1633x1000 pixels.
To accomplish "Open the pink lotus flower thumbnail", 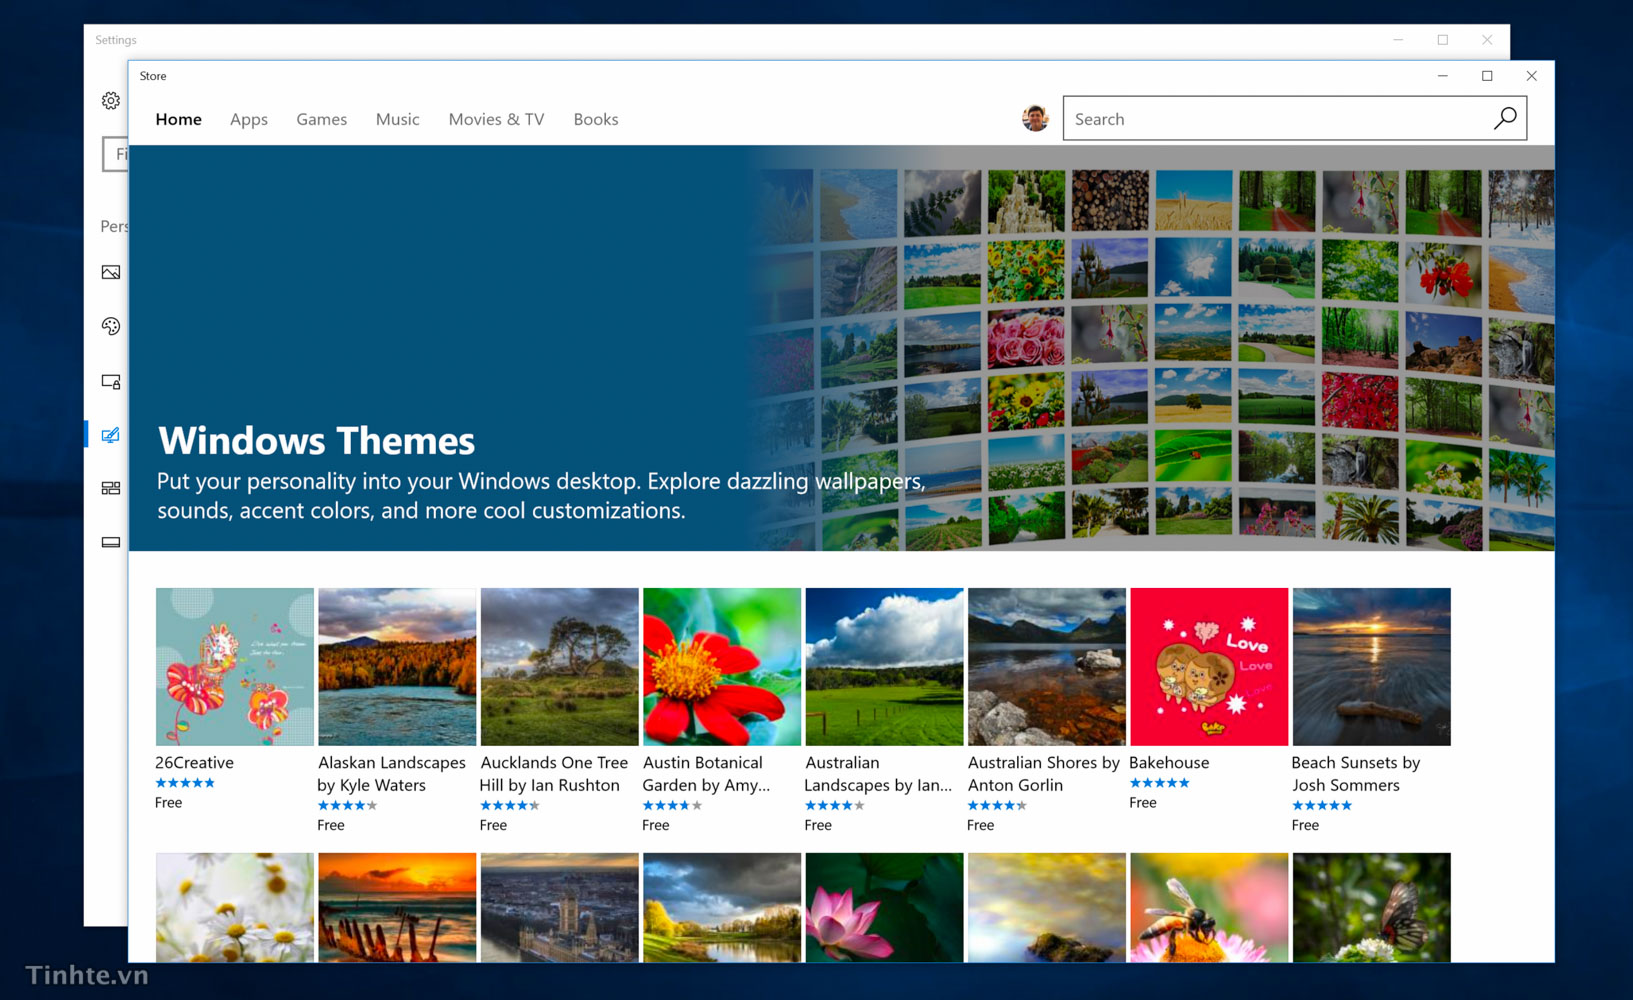I will coord(884,907).
